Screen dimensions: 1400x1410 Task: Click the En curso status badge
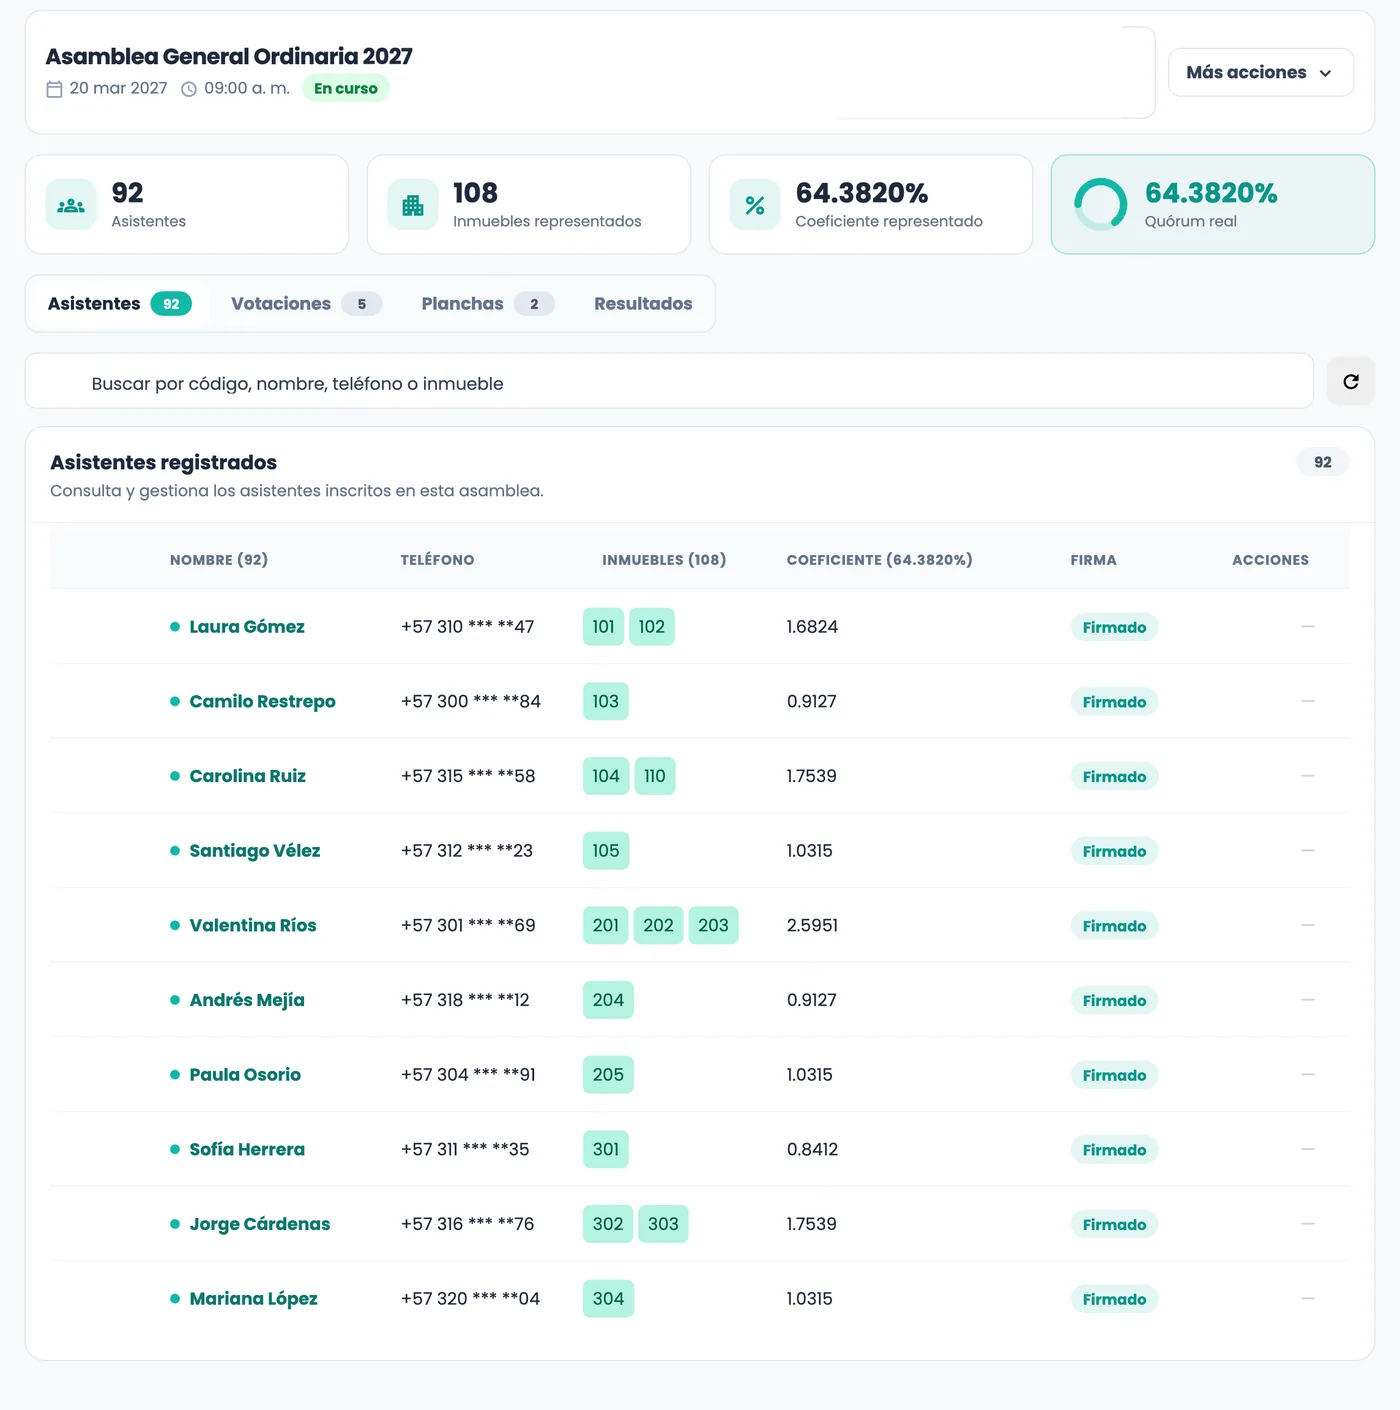pyautogui.click(x=346, y=88)
